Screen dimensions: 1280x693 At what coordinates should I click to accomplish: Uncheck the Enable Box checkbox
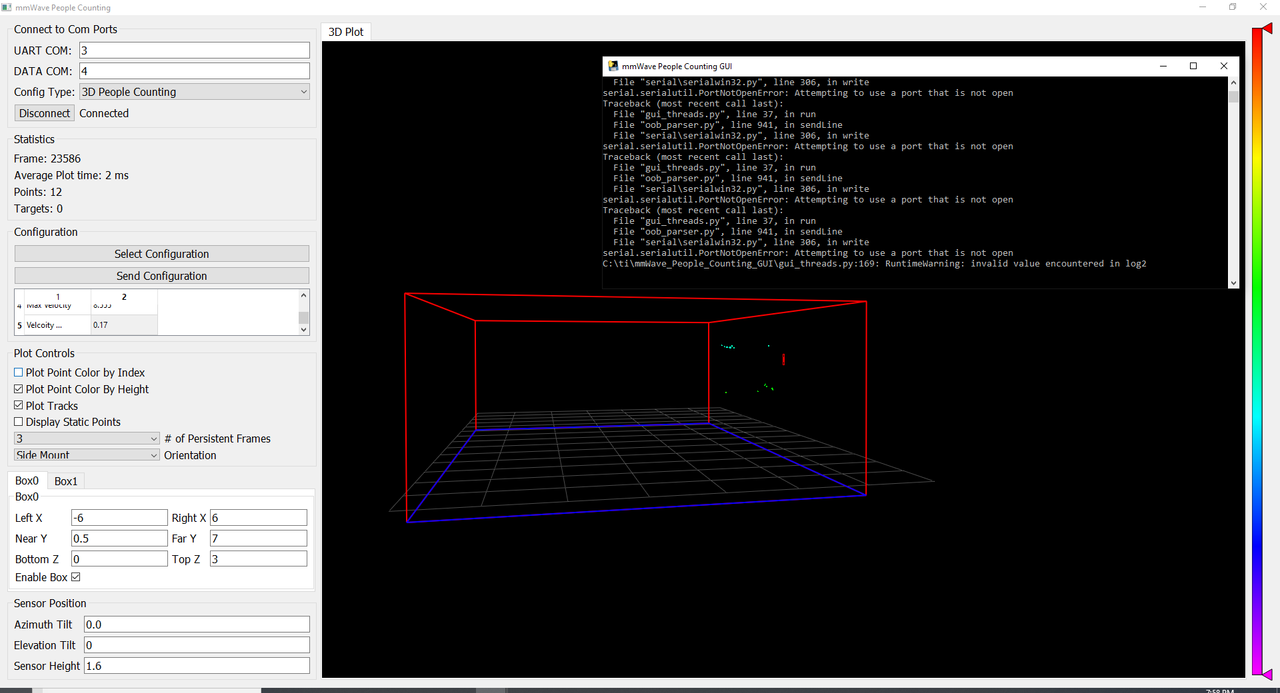[x=76, y=577]
